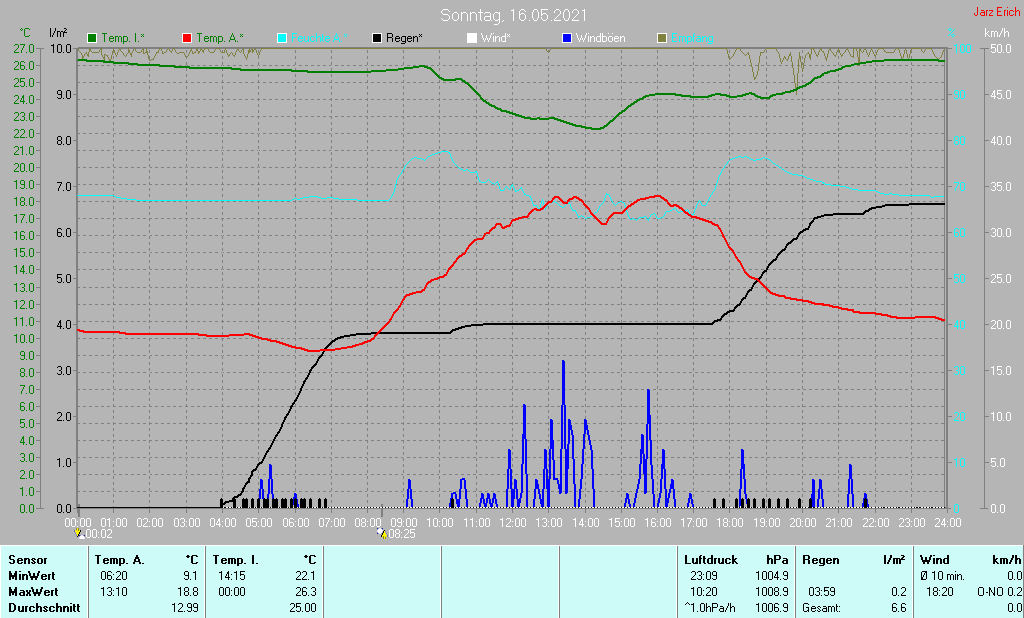
Task: Click the Temp. A. average 12.99
Action: 185,608
